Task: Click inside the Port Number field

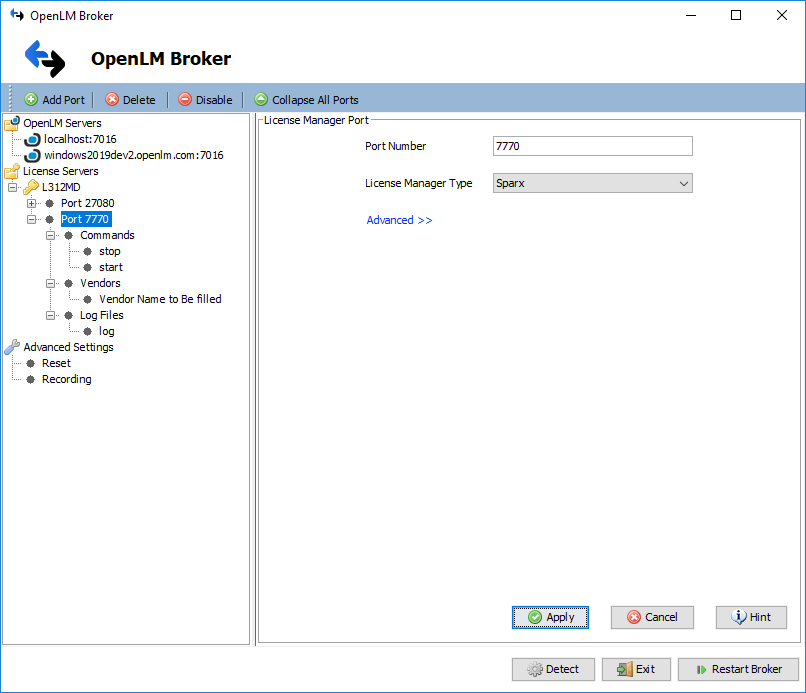Action: click(x=592, y=146)
